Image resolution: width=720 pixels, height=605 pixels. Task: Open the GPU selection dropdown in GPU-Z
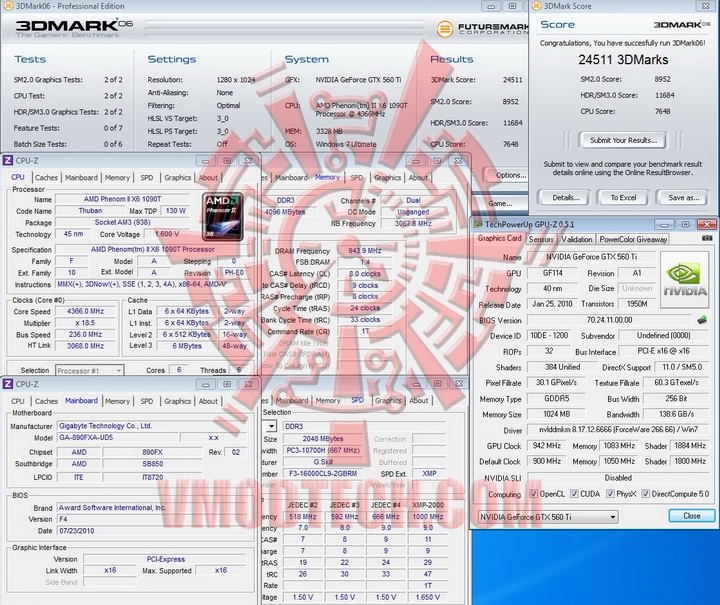(x=548, y=517)
